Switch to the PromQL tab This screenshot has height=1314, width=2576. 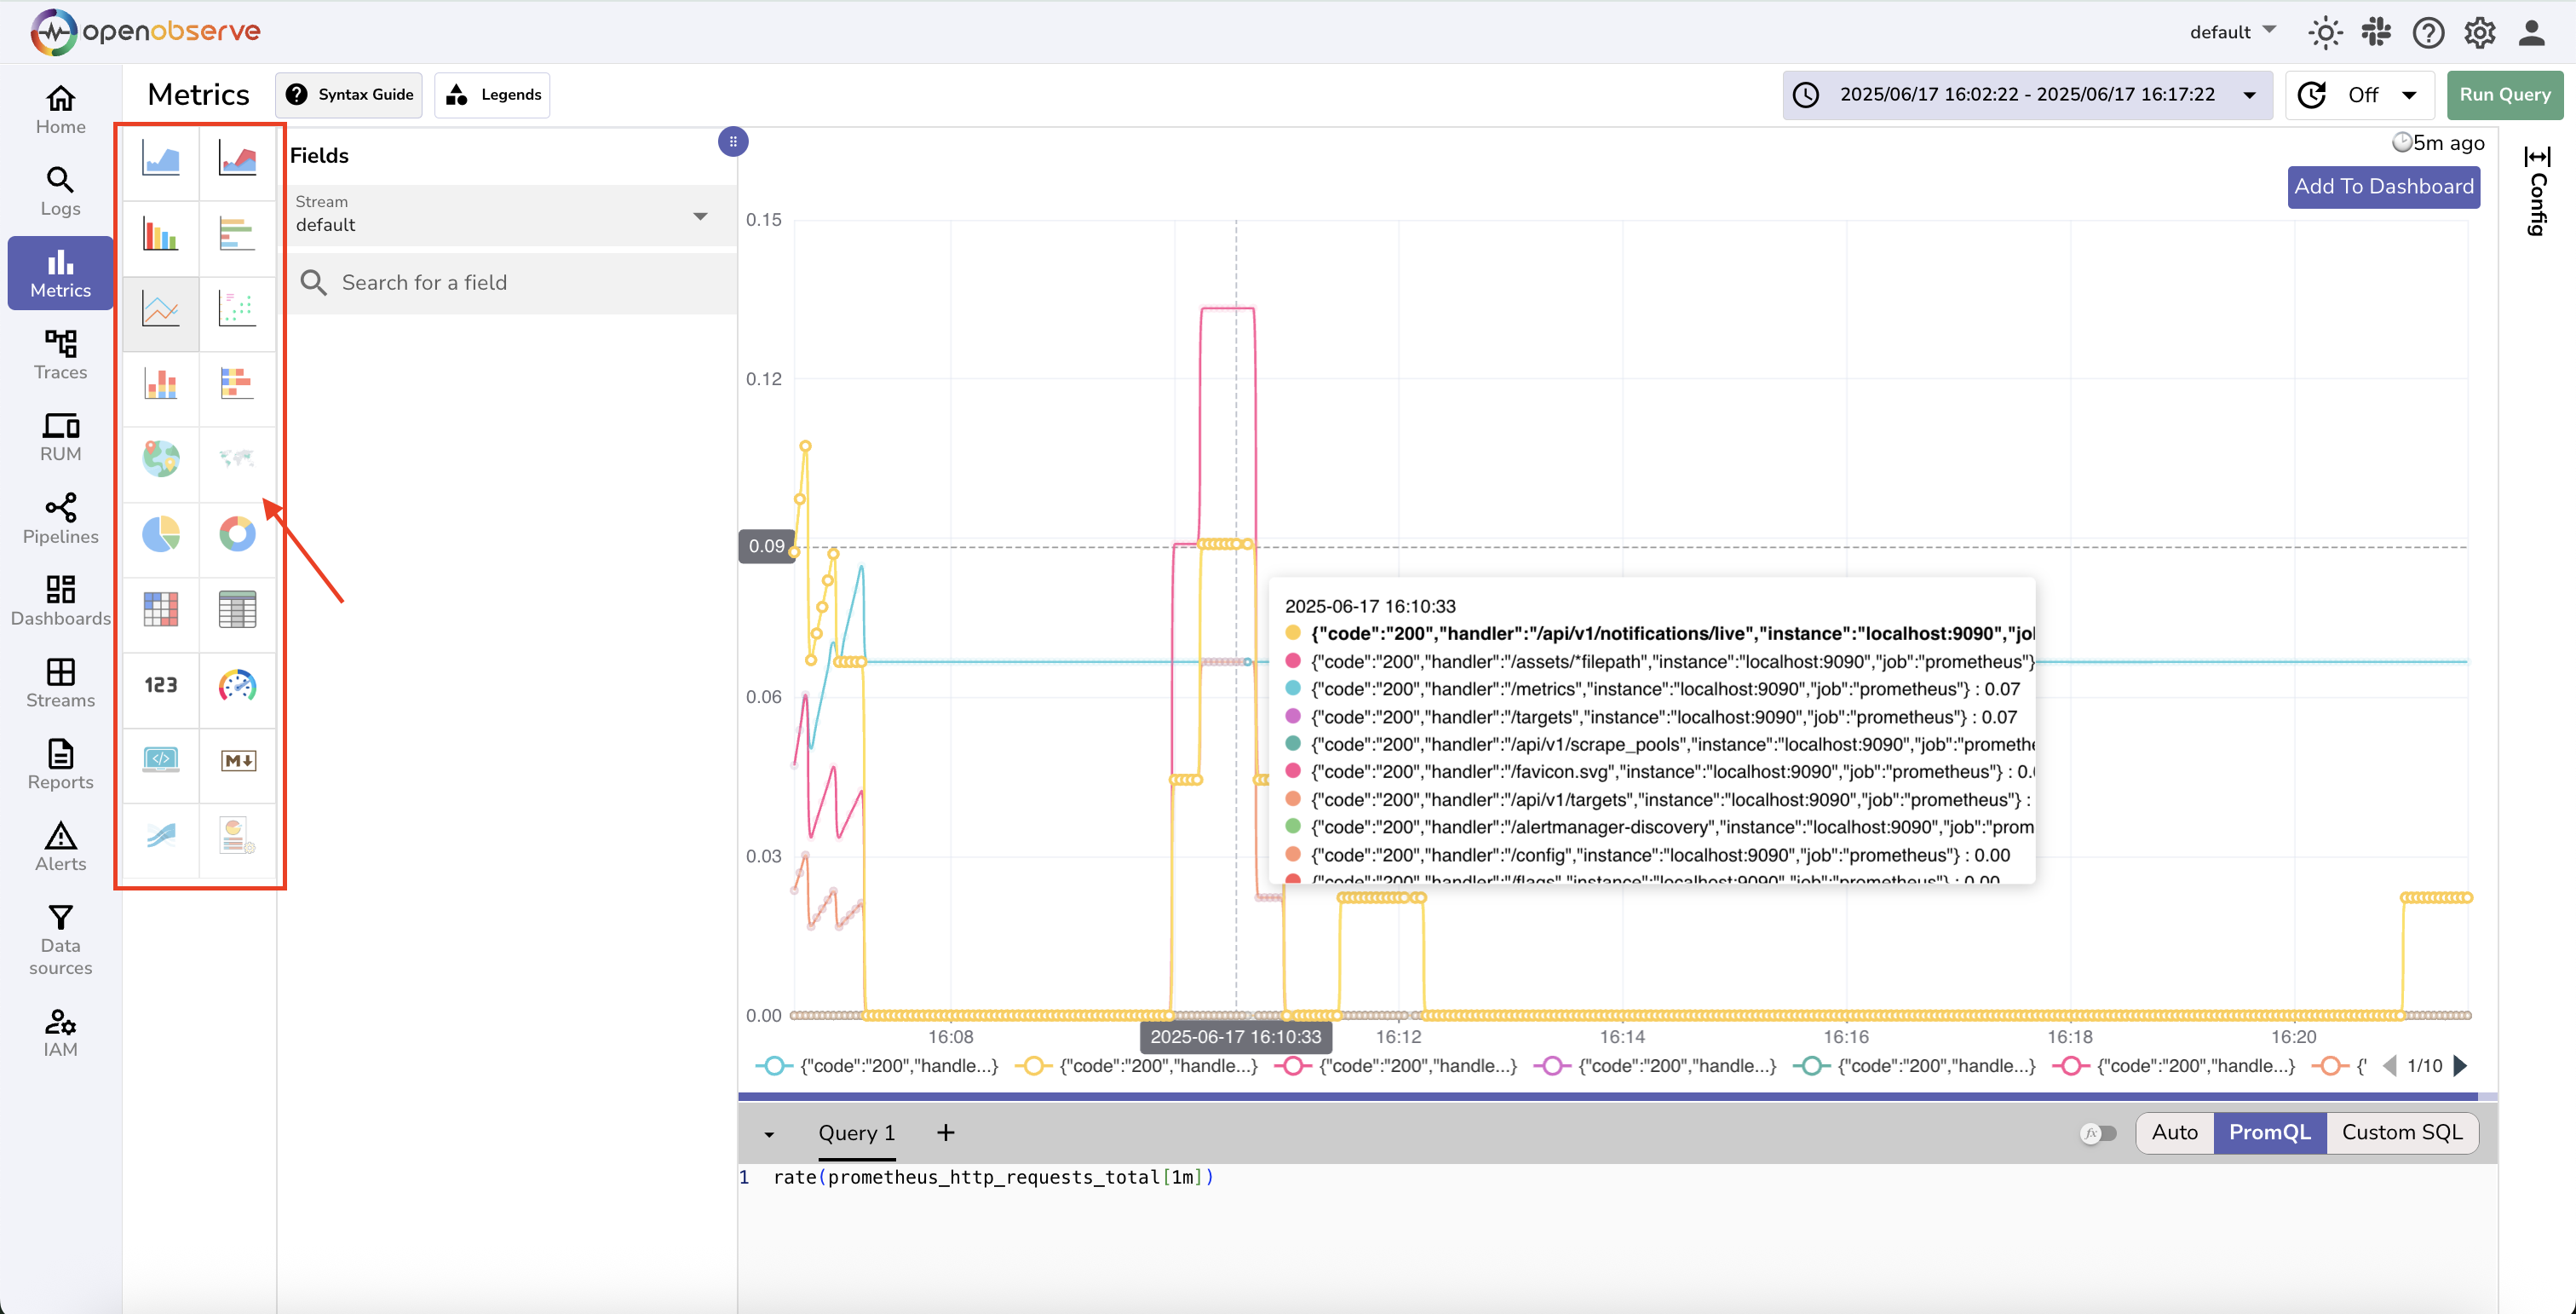(2269, 1132)
